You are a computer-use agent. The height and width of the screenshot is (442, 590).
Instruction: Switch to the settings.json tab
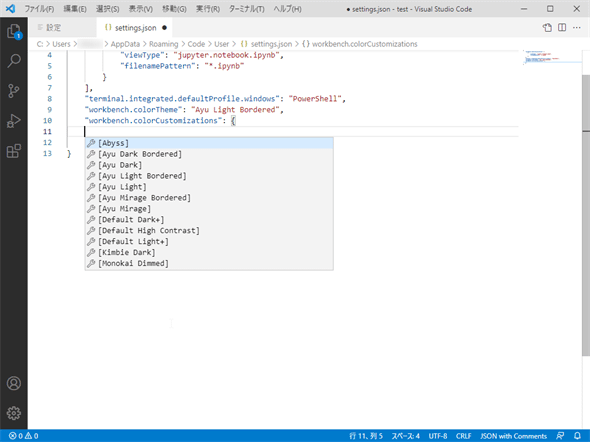(135, 28)
